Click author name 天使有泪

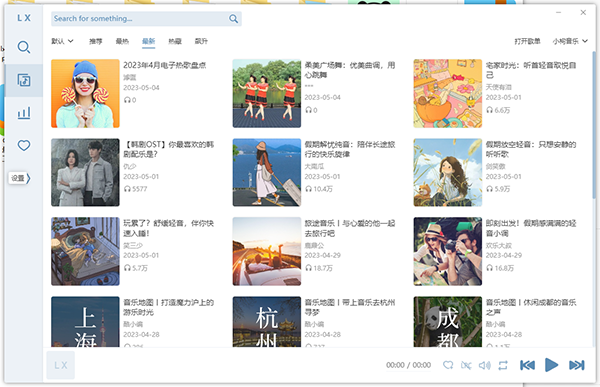point(499,87)
